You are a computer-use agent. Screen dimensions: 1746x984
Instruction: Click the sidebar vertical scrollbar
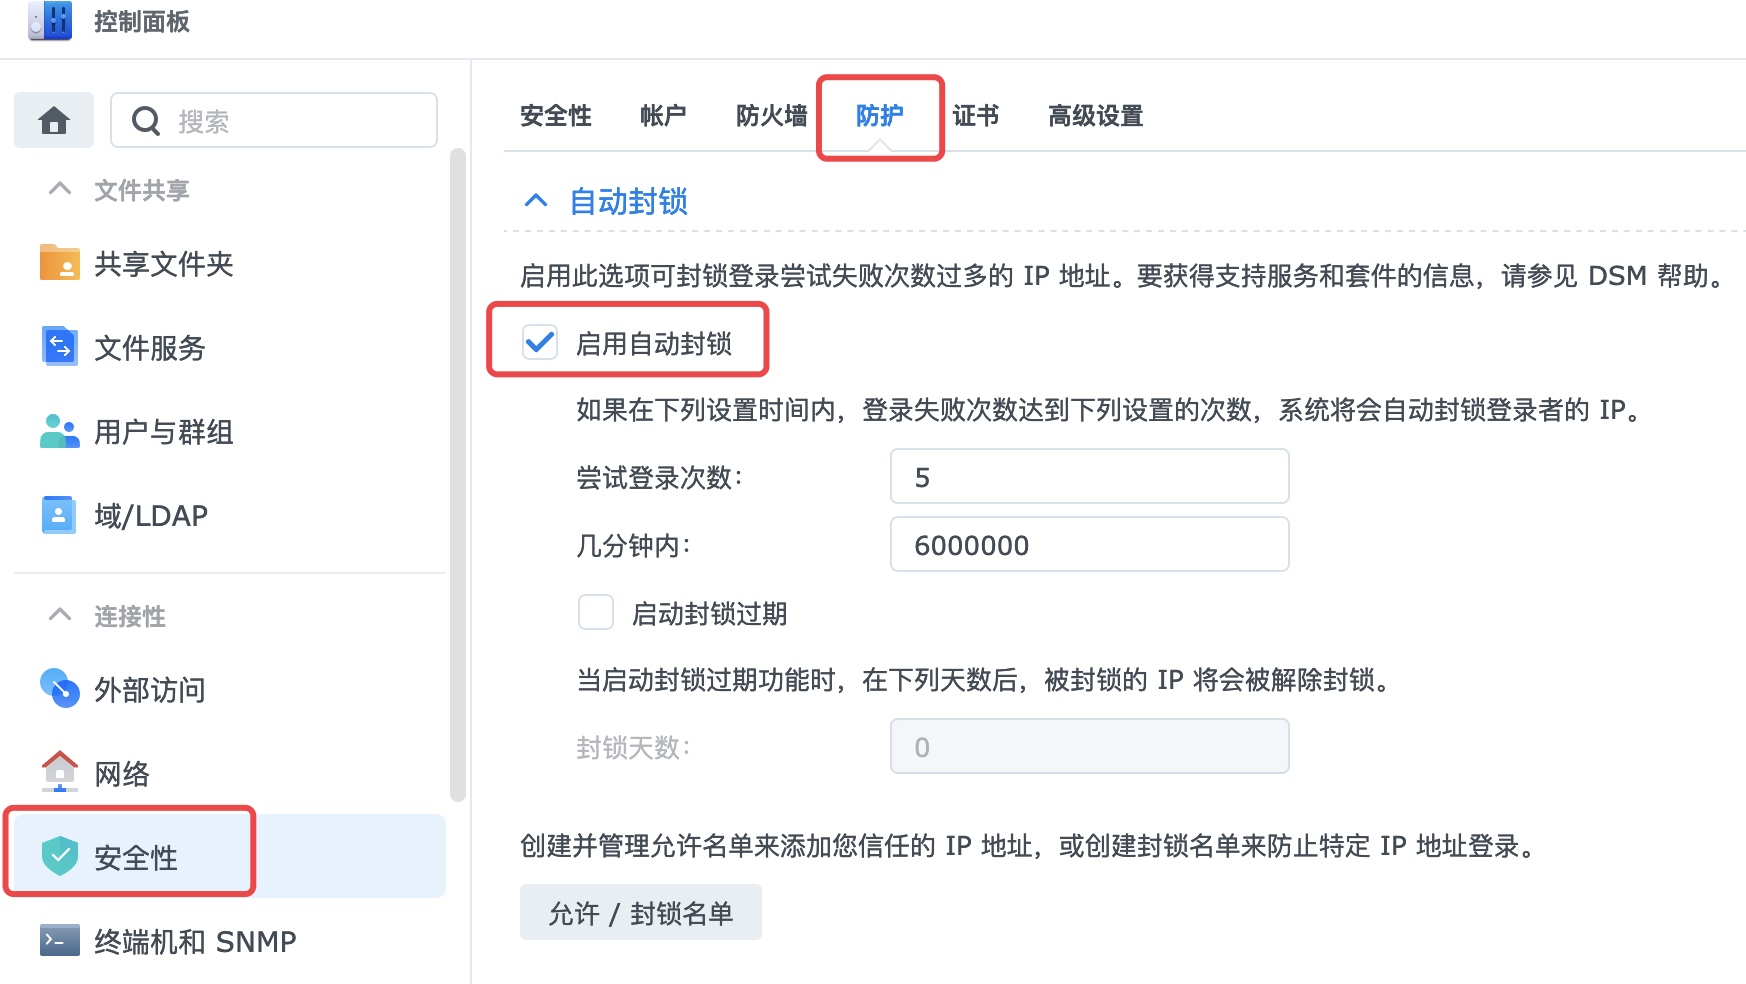pos(458,475)
